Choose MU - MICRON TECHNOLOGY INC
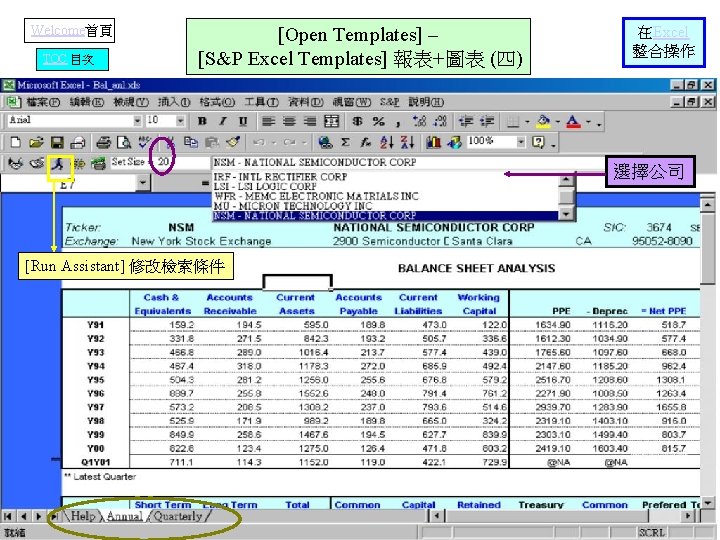The image size is (720, 540). pyautogui.click(x=292, y=206)
